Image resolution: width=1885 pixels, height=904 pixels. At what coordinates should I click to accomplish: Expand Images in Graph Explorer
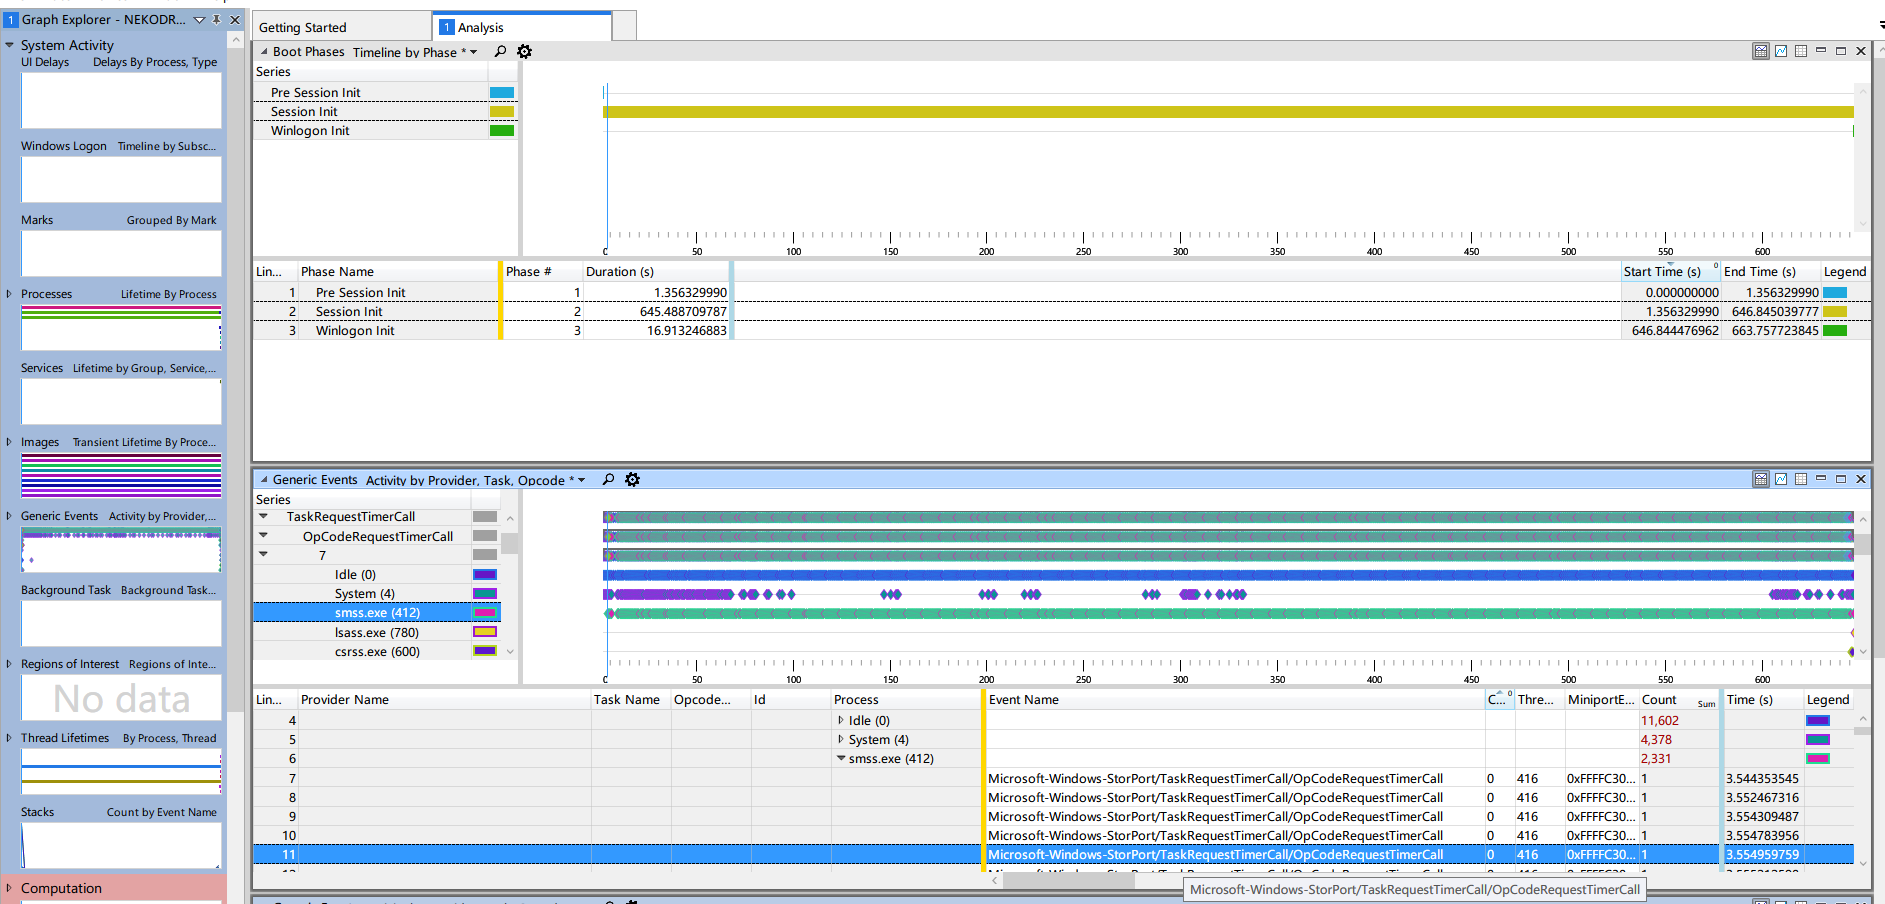(x=9, y=442)
